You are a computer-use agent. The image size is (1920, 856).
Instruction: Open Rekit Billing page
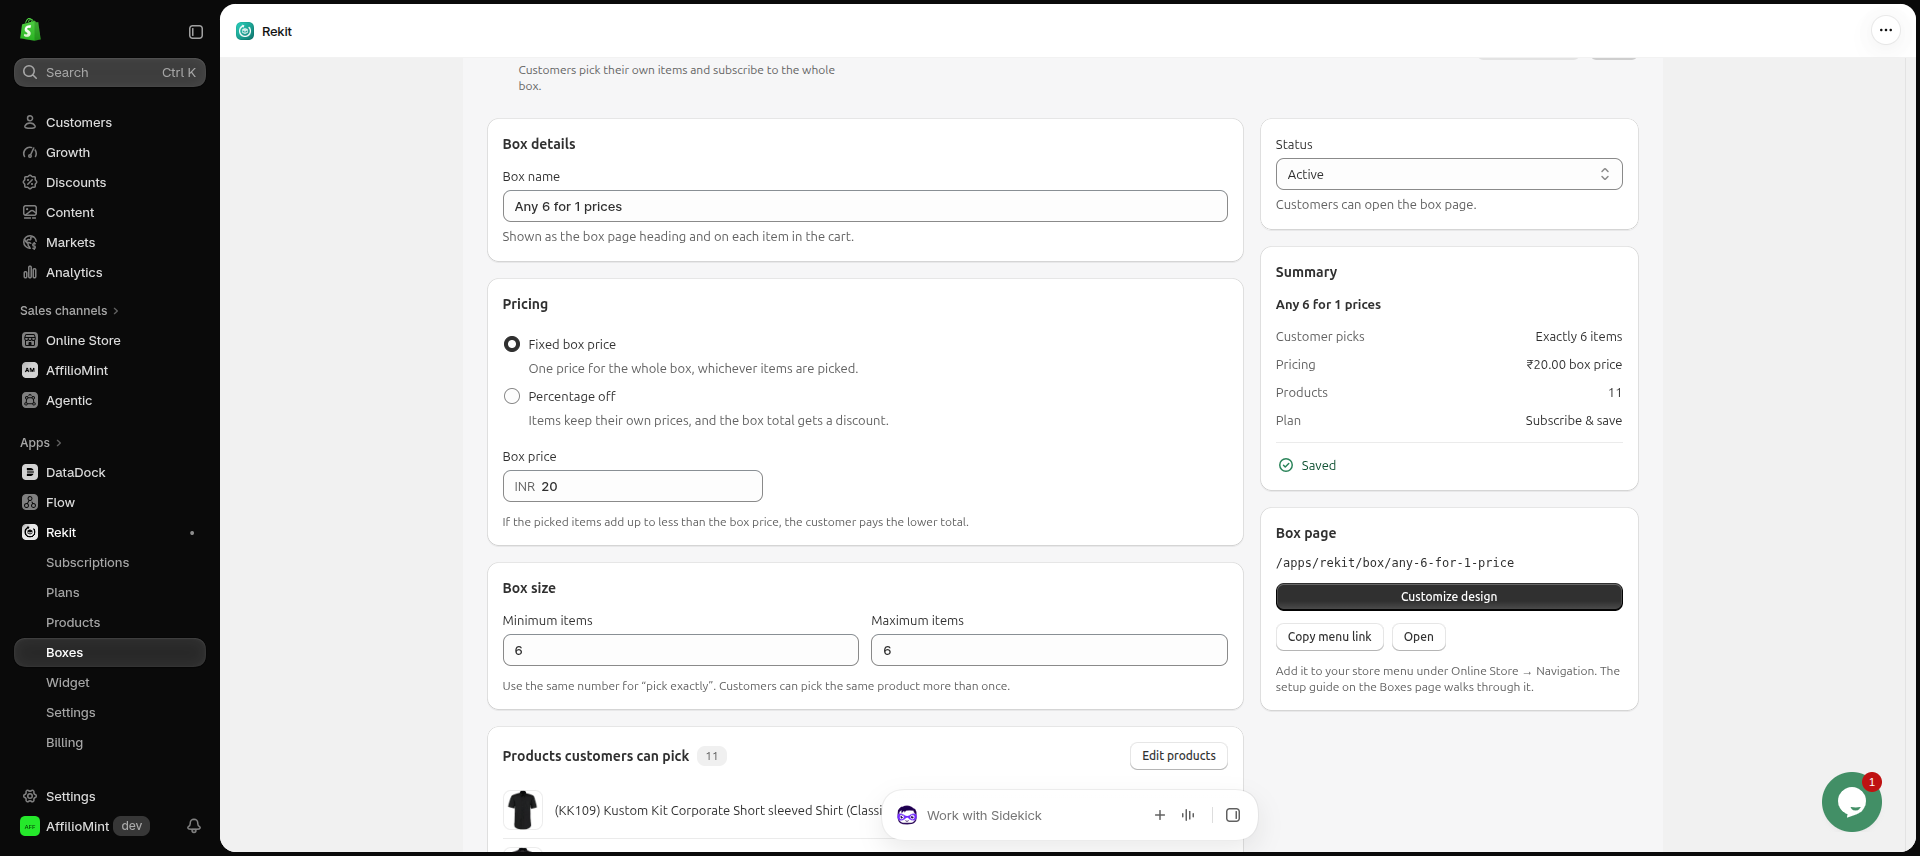(x=65, y=743)
